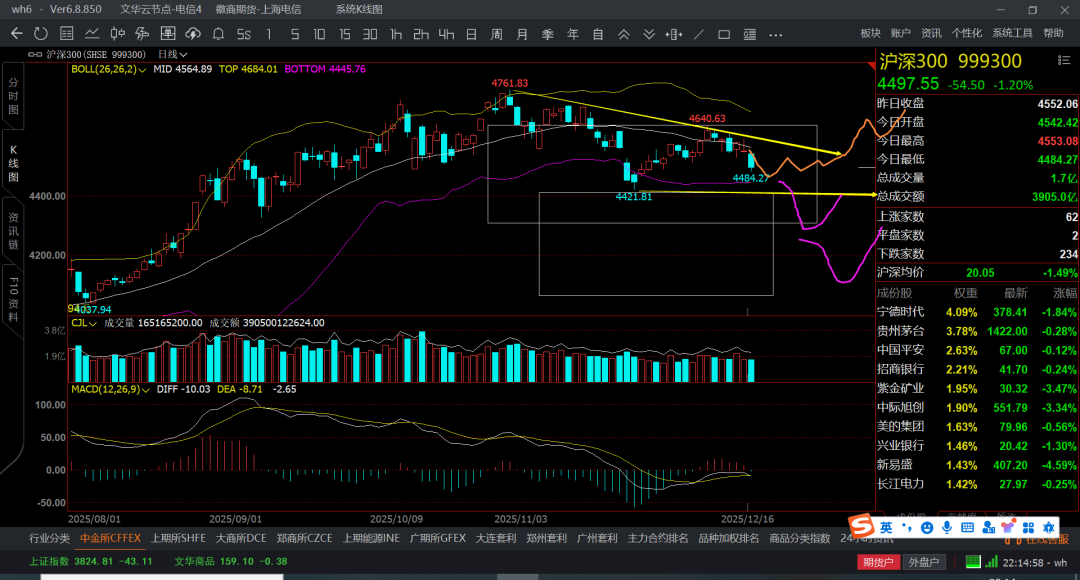
Task: Select the 月 monthly period
Action: pyautogui.click(x=522, y=34)
